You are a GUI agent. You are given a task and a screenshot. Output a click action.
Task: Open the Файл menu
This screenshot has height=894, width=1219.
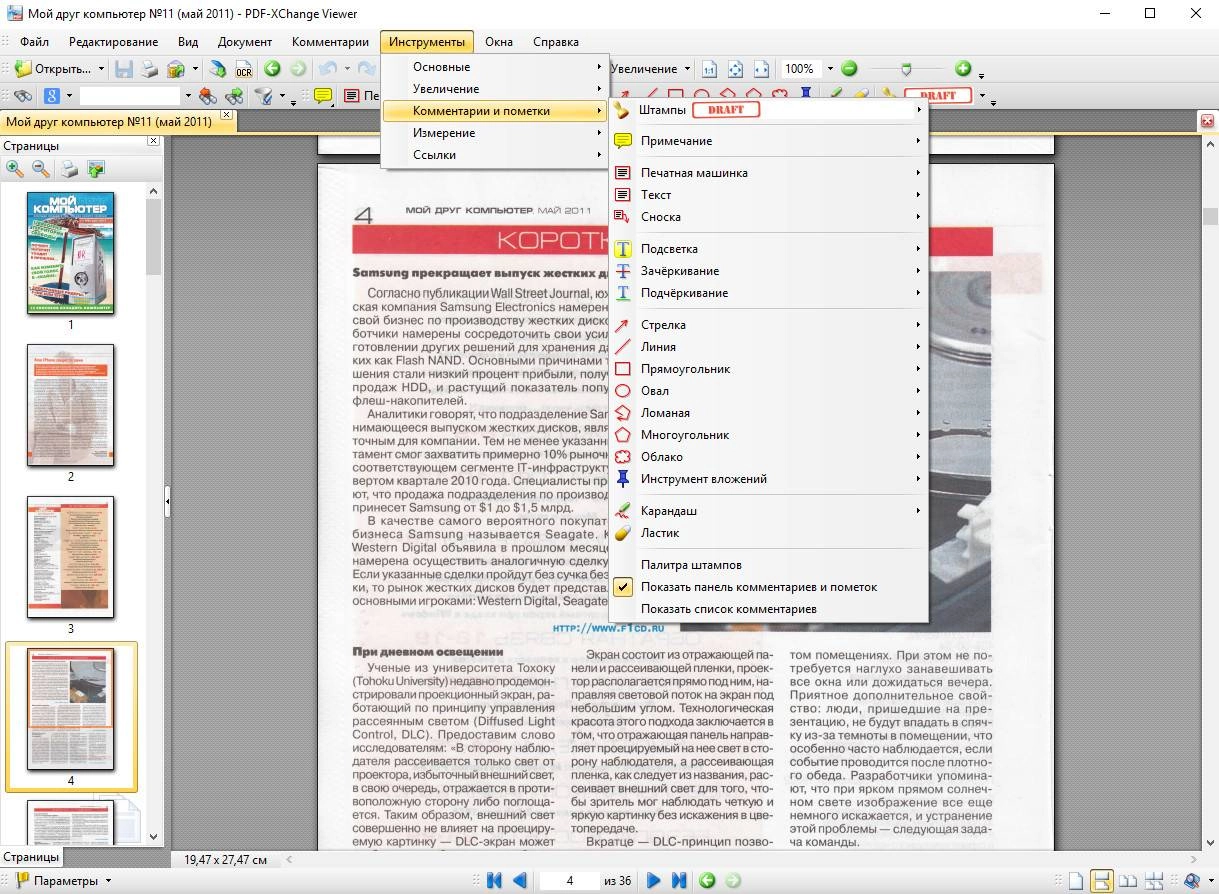coord(34,42)
